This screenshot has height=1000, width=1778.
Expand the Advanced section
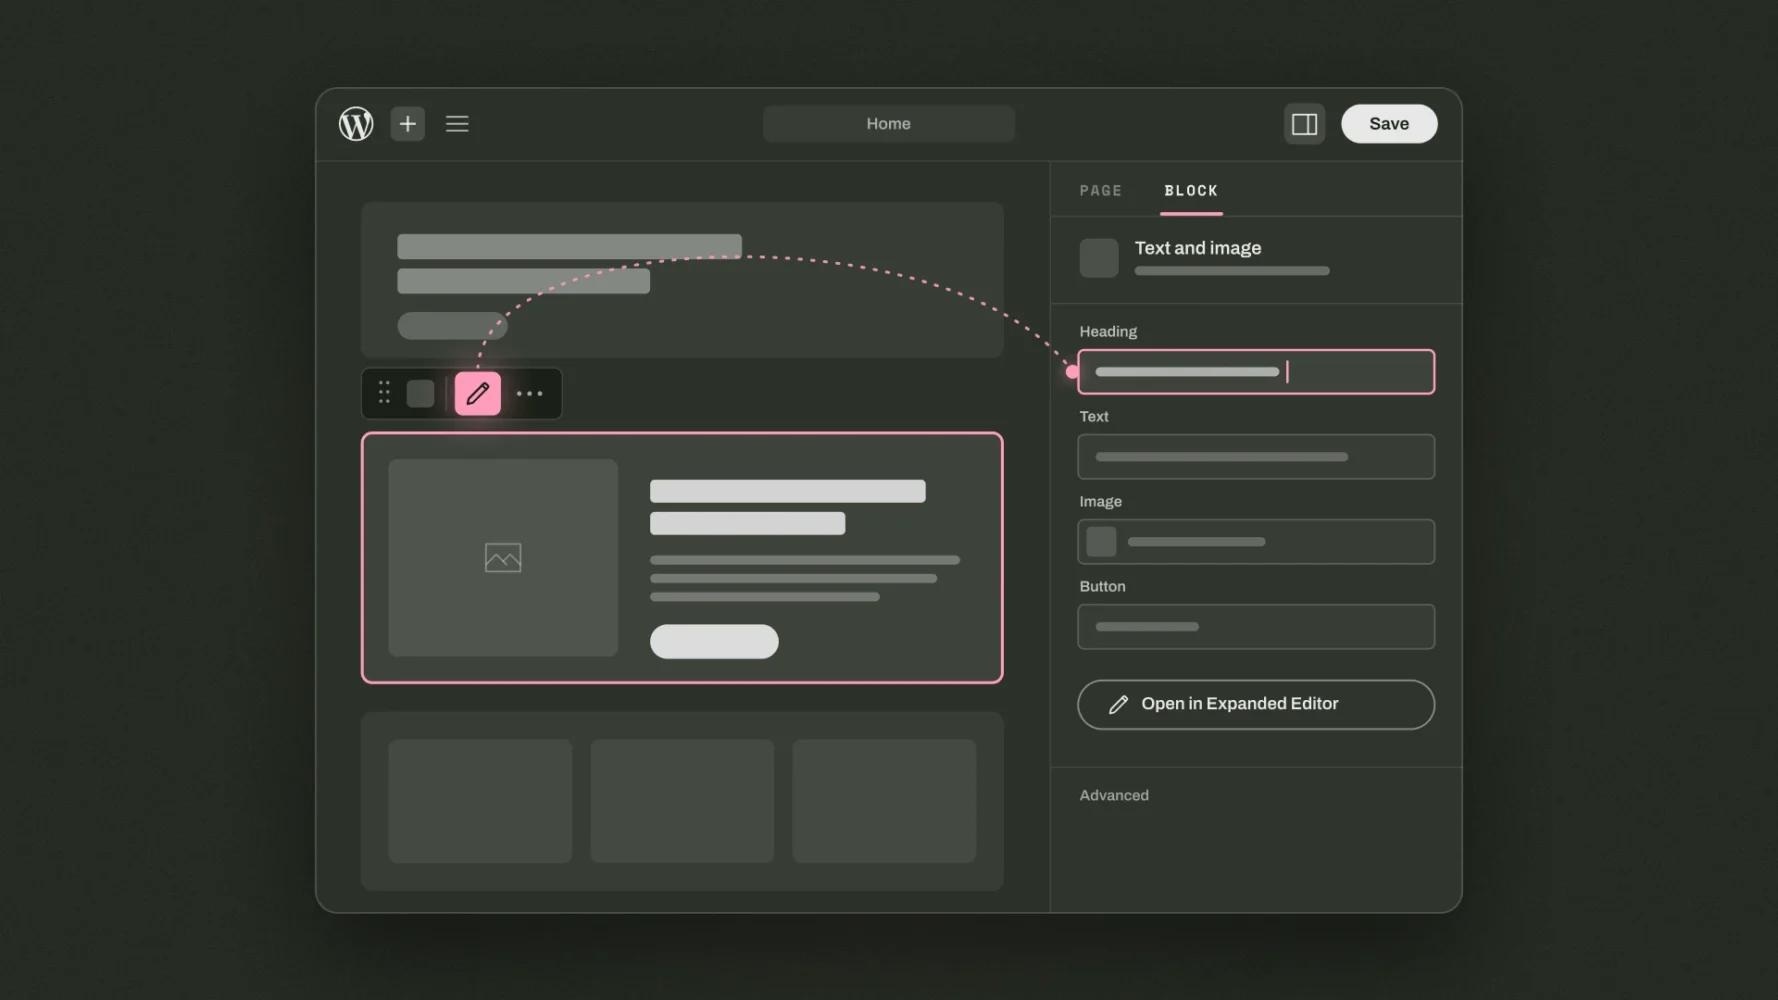[x=1114, y=796]
